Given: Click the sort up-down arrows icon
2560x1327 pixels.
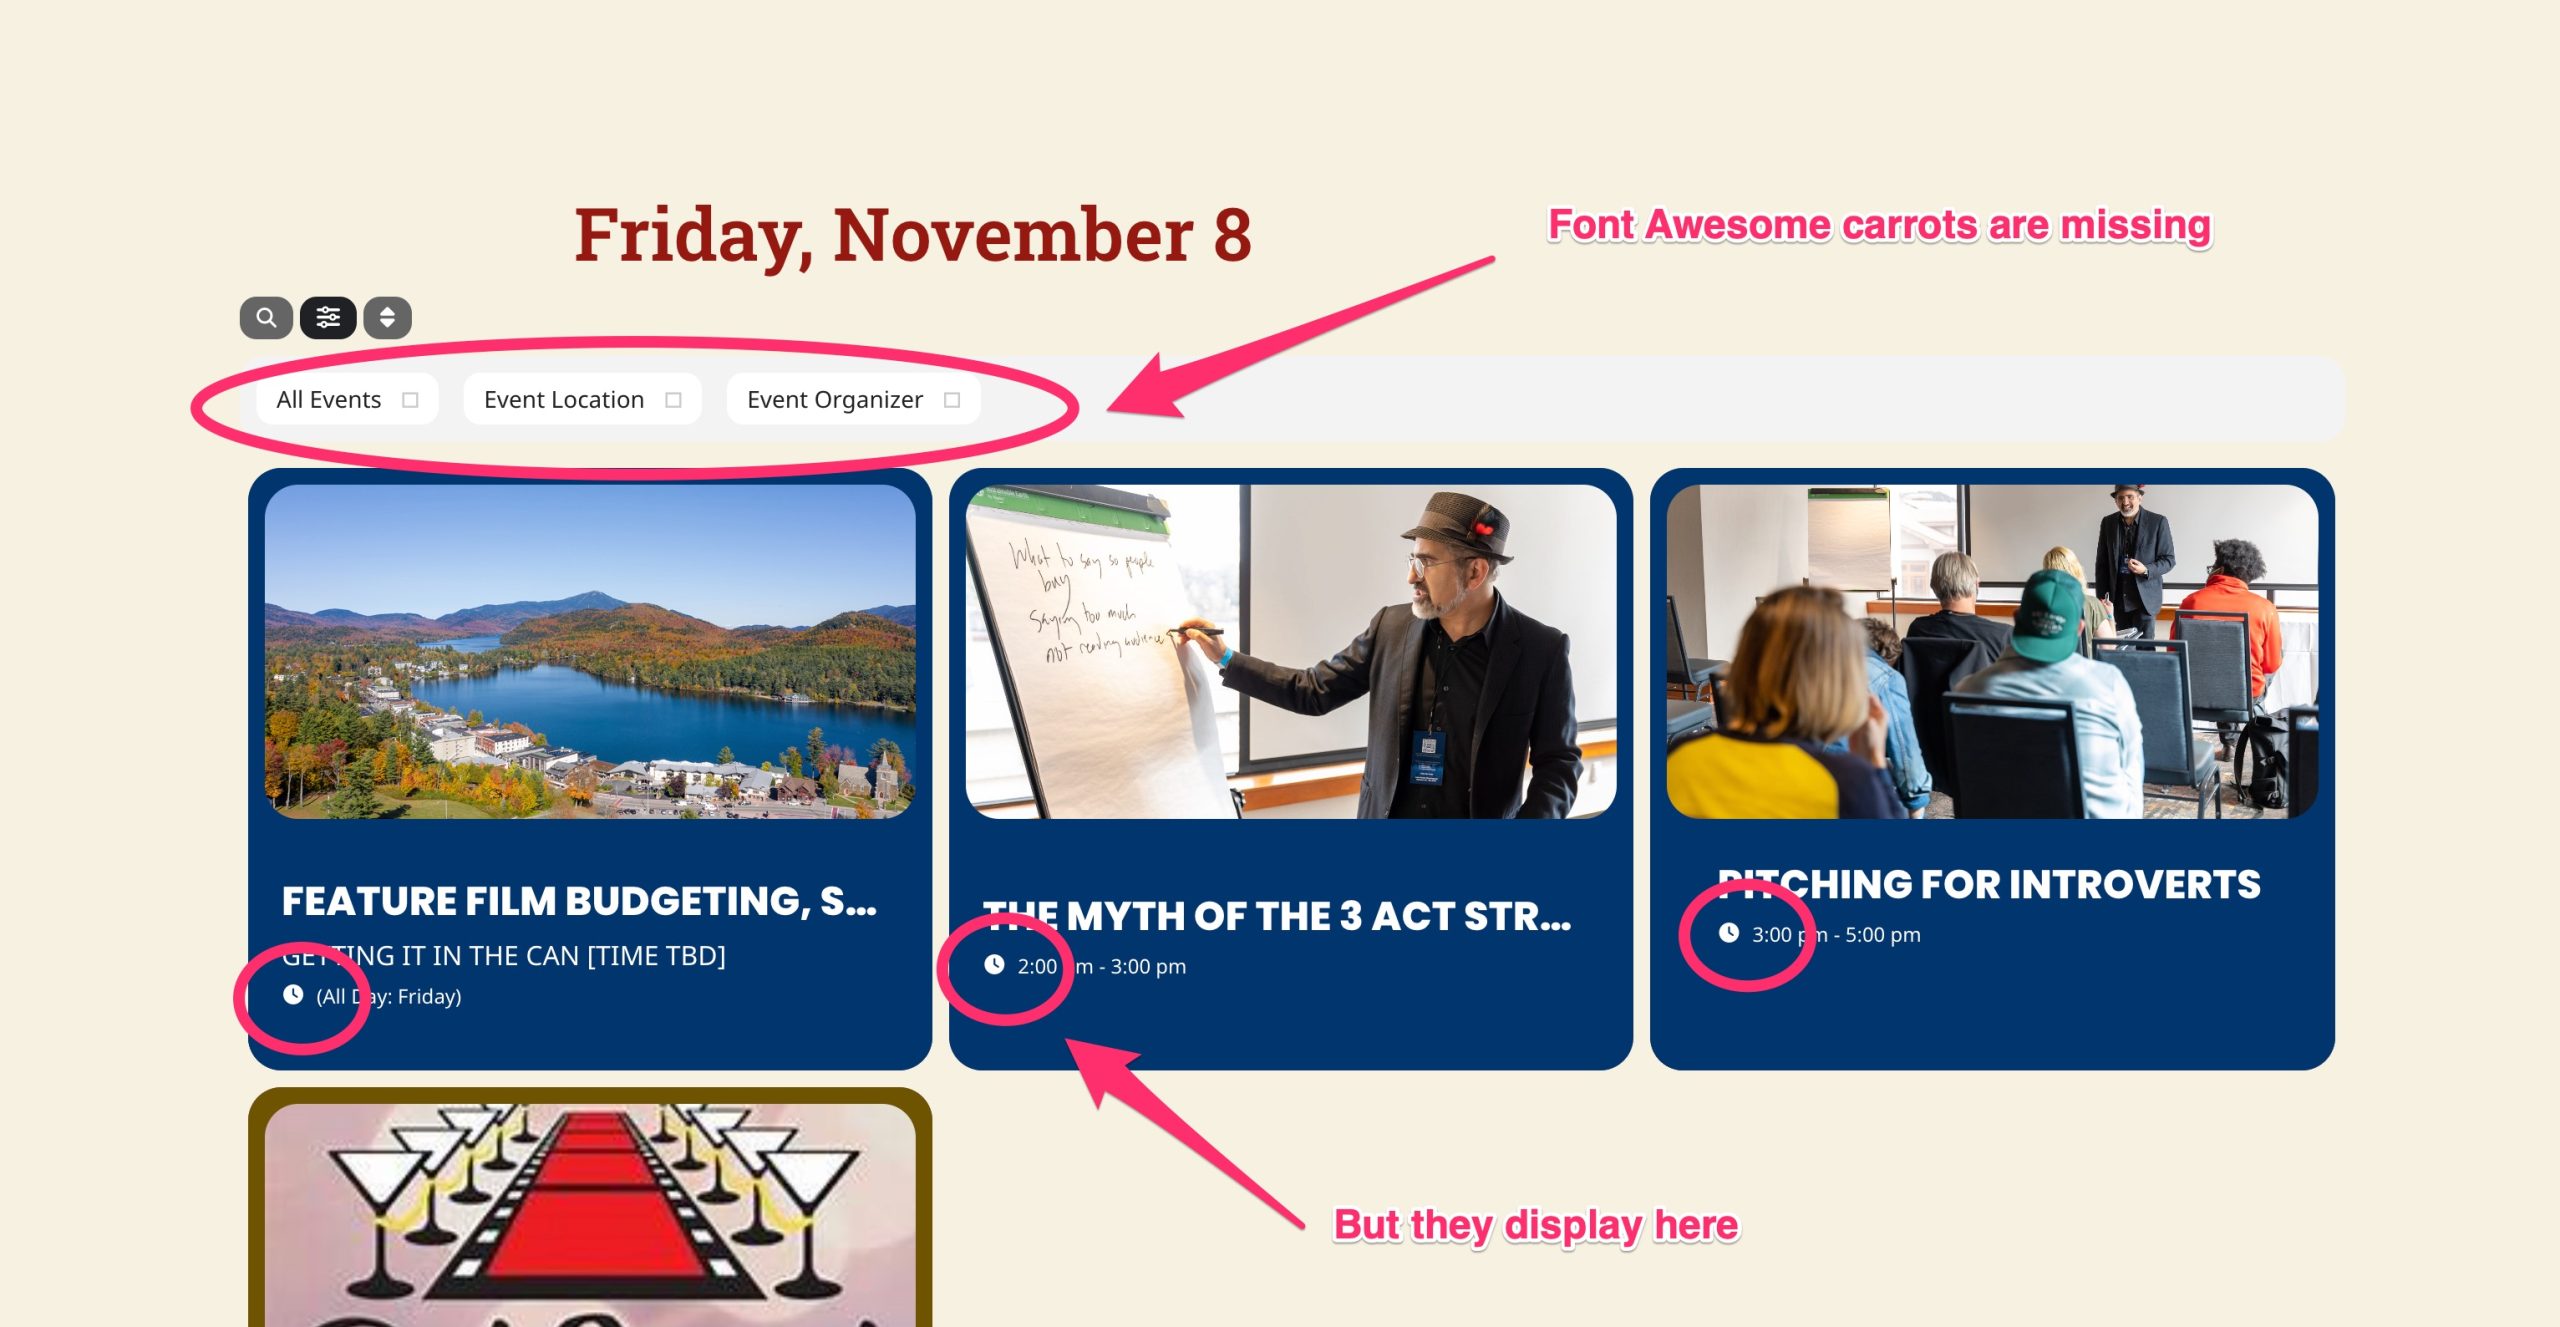Looking at the screenshot, I should coord(387,318).
